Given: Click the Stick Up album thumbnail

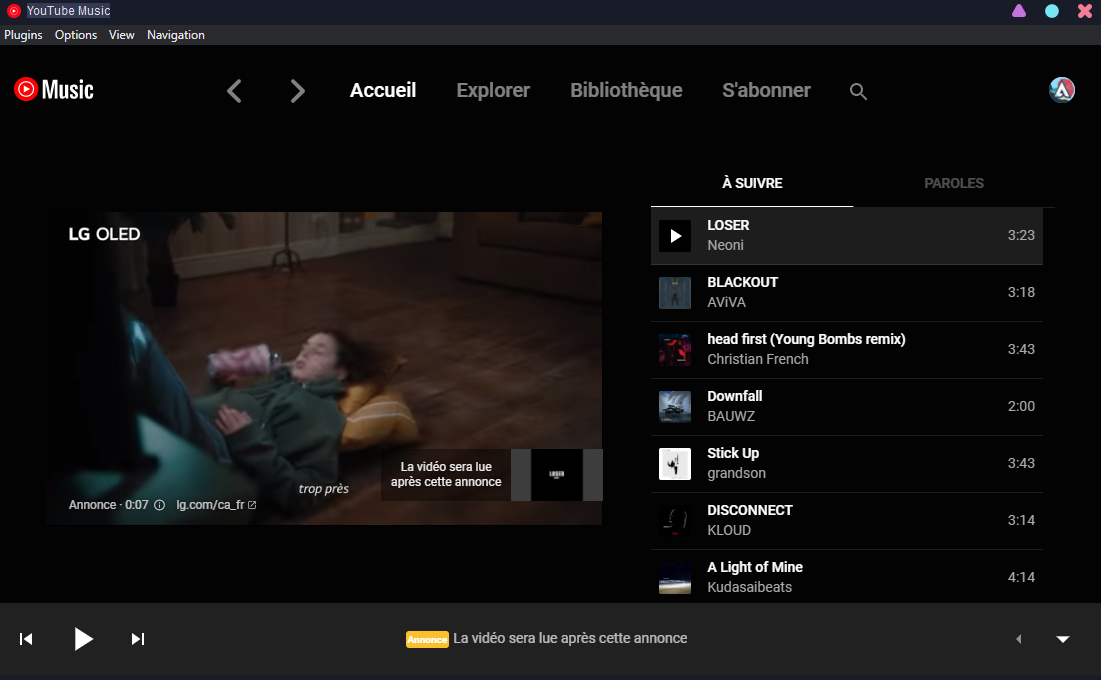Looking at the screenshot, I should coord(675,464).
